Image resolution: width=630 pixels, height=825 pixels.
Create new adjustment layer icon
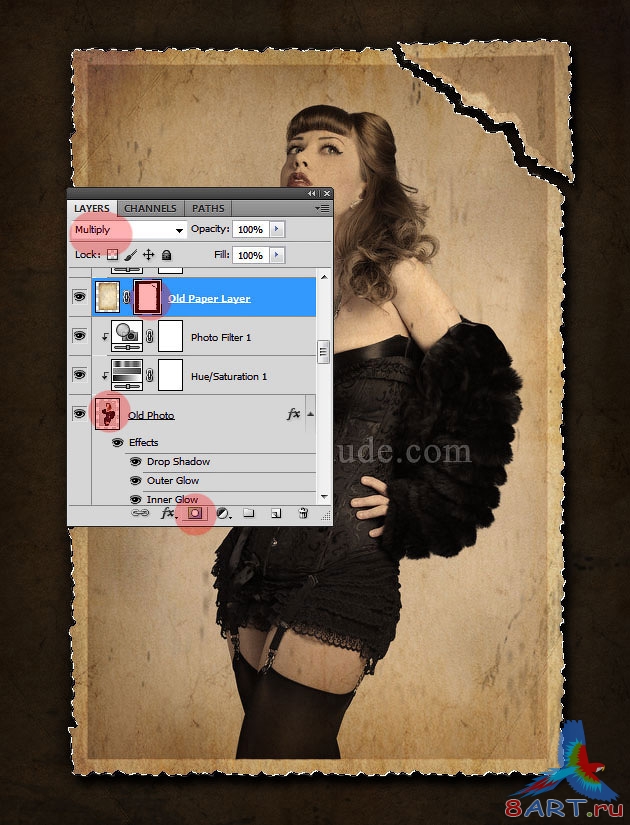click(x=223, y=513)
